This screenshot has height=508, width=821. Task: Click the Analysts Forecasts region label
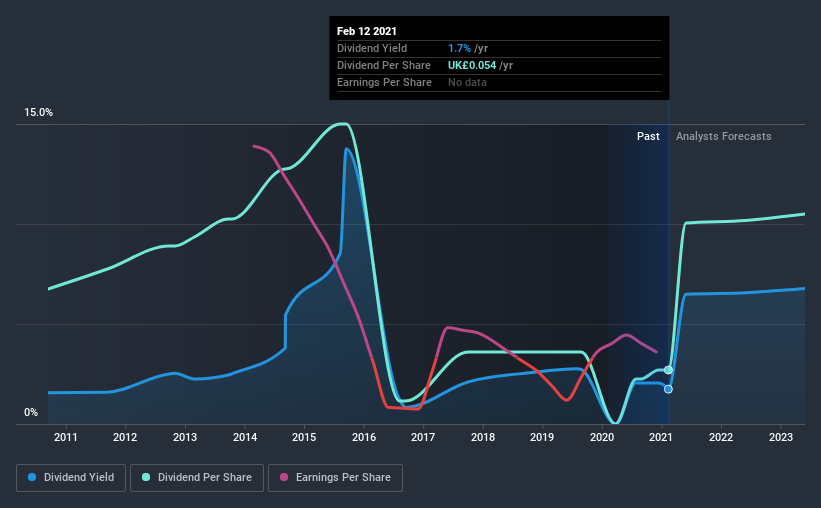pyautogui.click(x=724, y=136)
